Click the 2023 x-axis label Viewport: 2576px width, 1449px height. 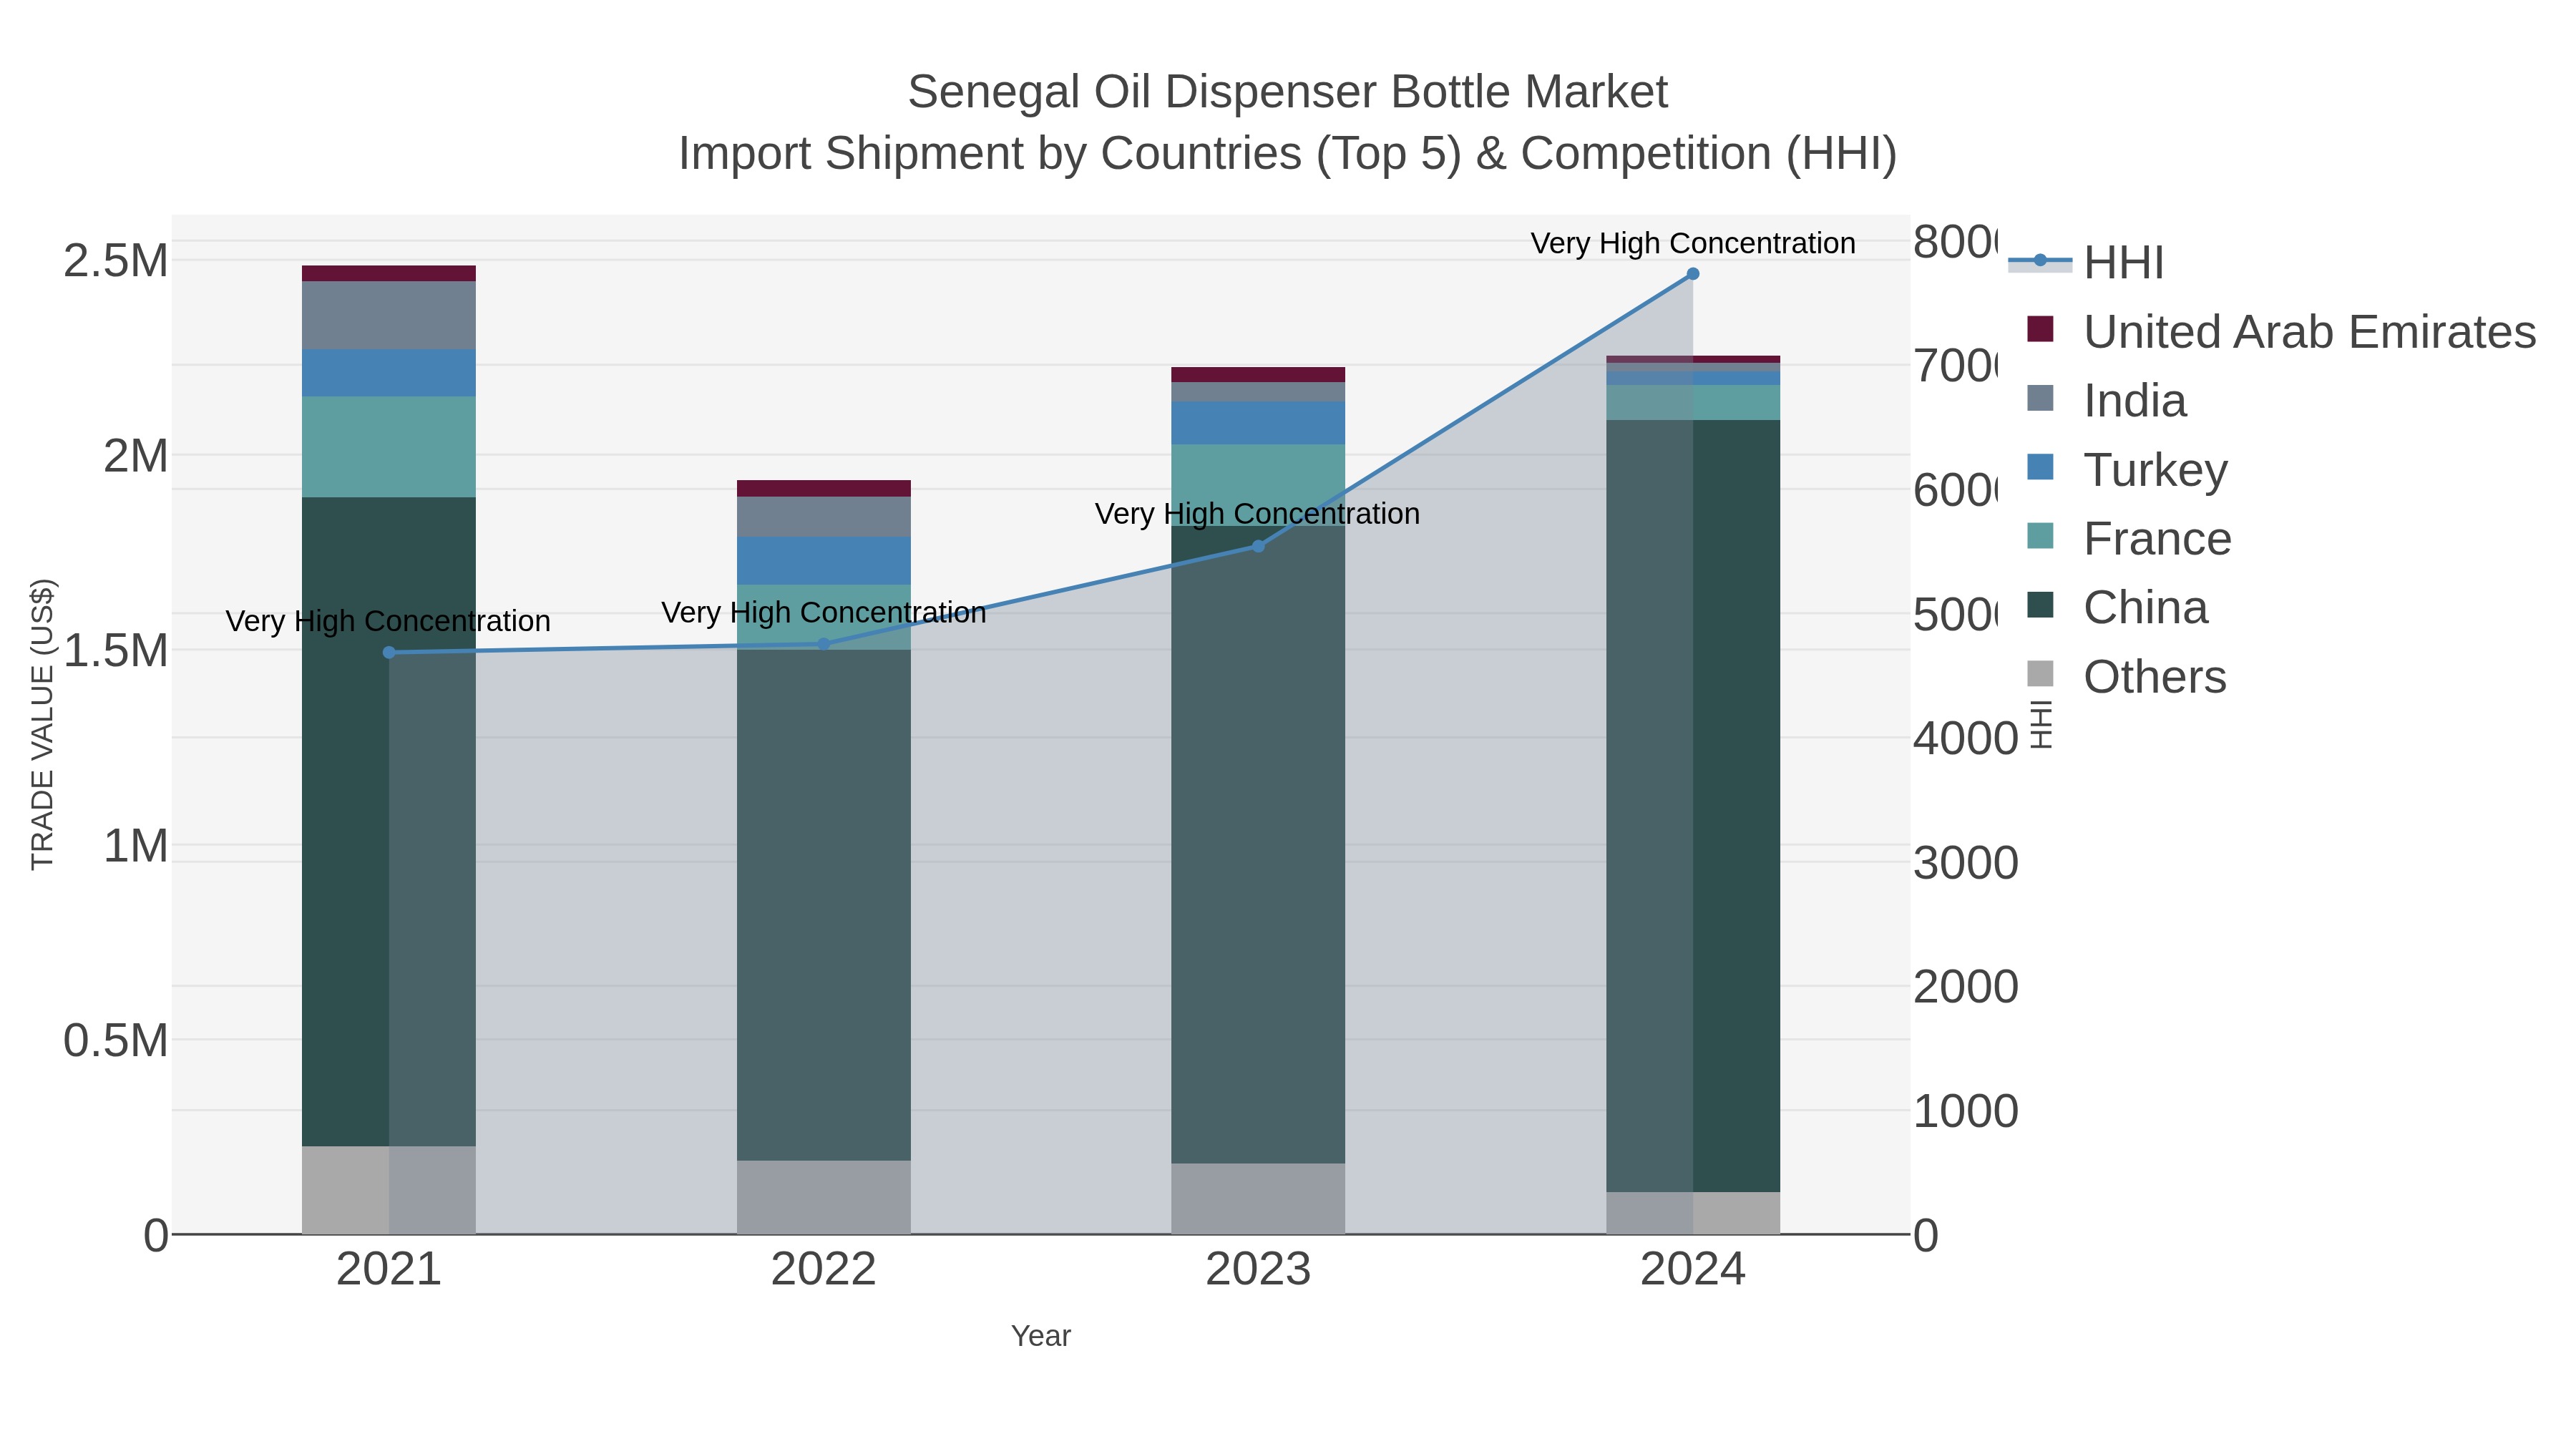[x=1258, y=1269]
